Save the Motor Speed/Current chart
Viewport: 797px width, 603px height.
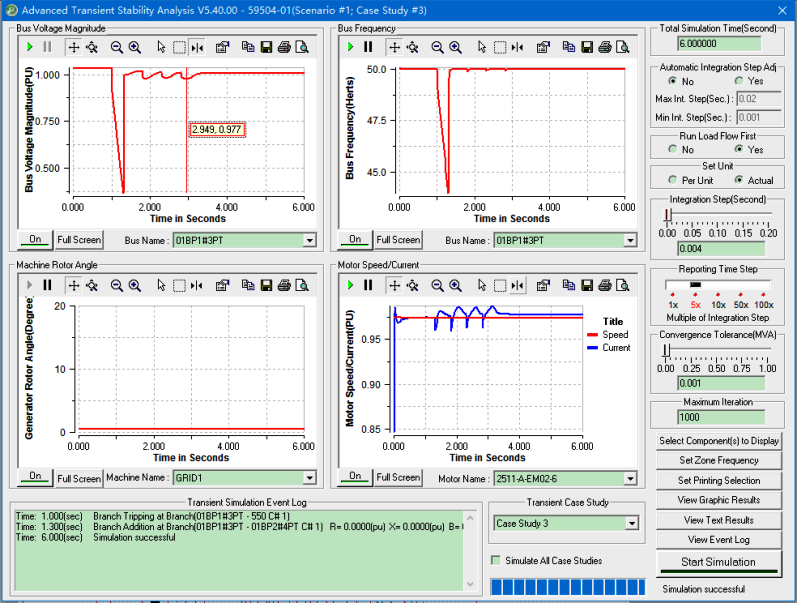tap(587, 285)
